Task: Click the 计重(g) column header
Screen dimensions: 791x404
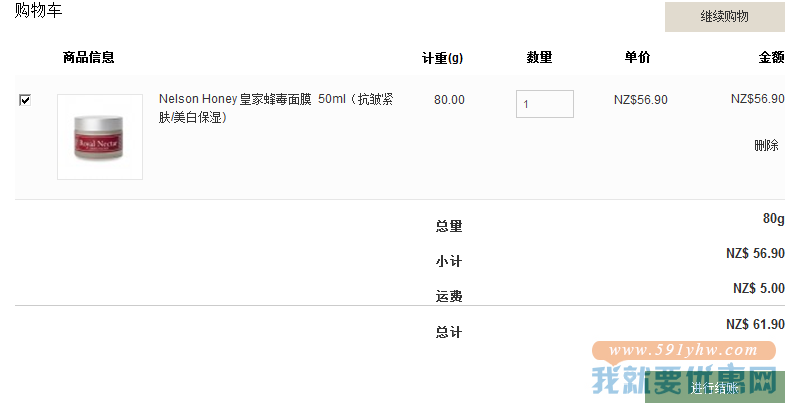Action: click(442, 57)
